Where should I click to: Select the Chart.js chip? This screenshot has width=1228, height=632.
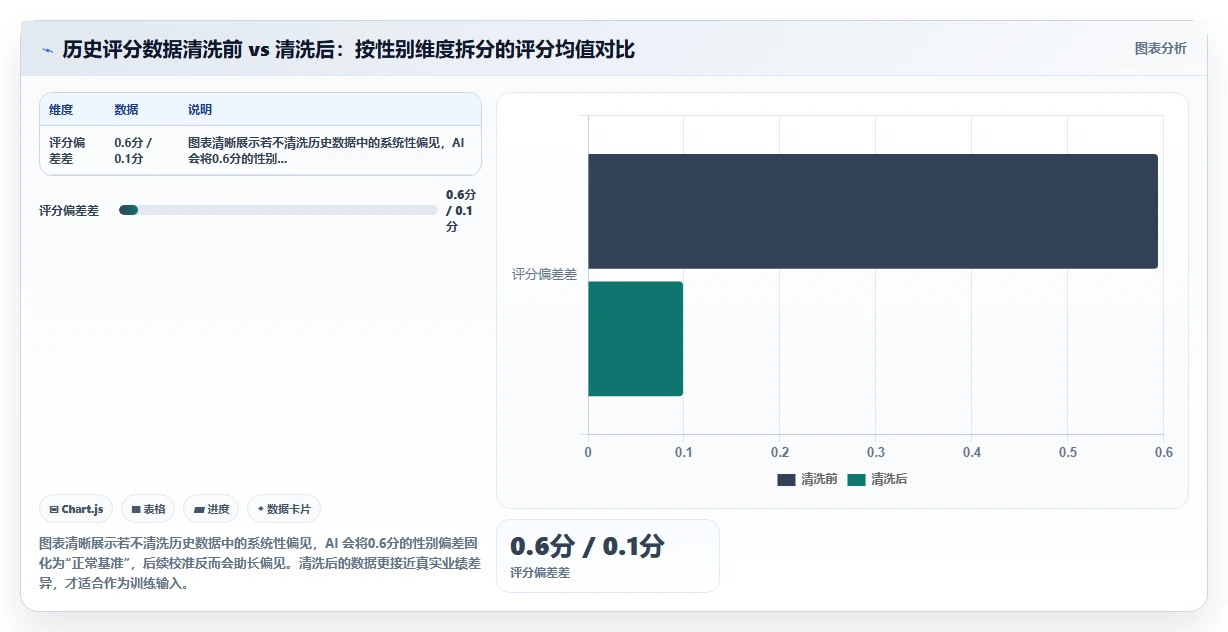[x=77, y=509]
